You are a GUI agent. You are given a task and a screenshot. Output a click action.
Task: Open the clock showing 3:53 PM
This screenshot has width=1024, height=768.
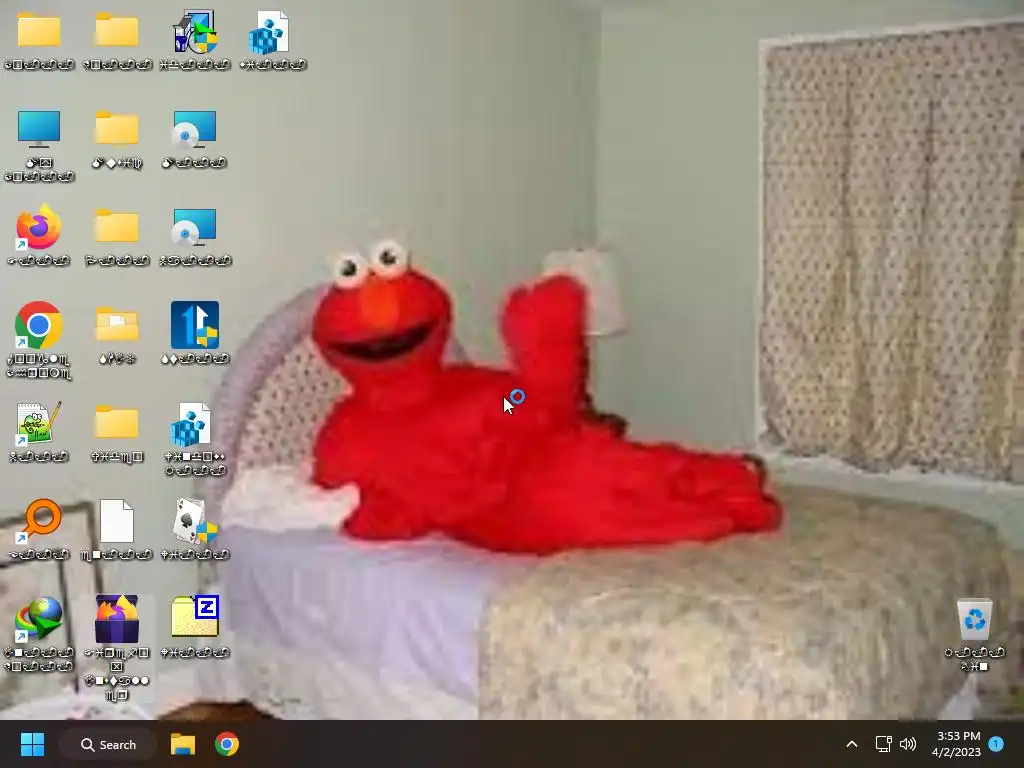click(x=957, y=744)
